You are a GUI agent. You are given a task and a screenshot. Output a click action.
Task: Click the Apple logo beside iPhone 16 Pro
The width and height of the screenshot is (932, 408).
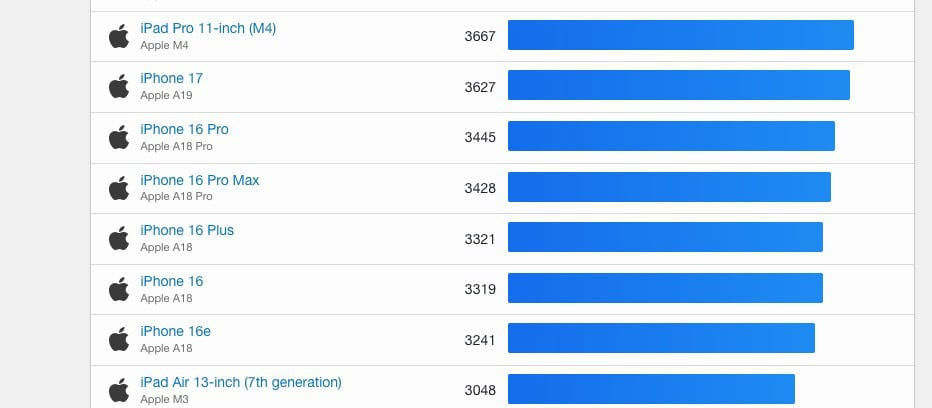(120, 137)
